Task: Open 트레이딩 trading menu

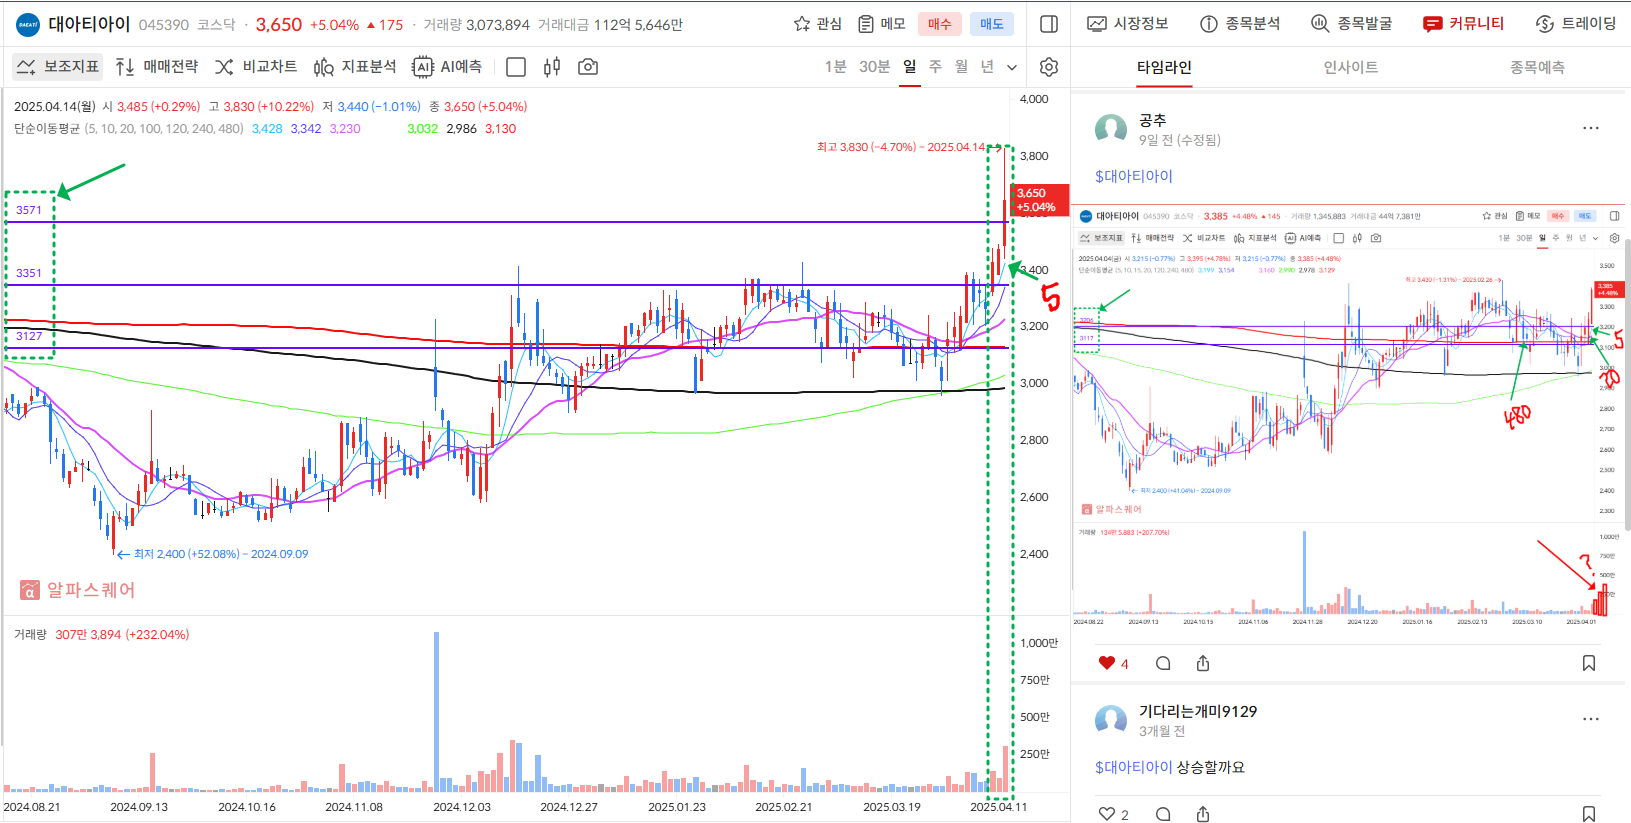Action: tap(1576, 24)
